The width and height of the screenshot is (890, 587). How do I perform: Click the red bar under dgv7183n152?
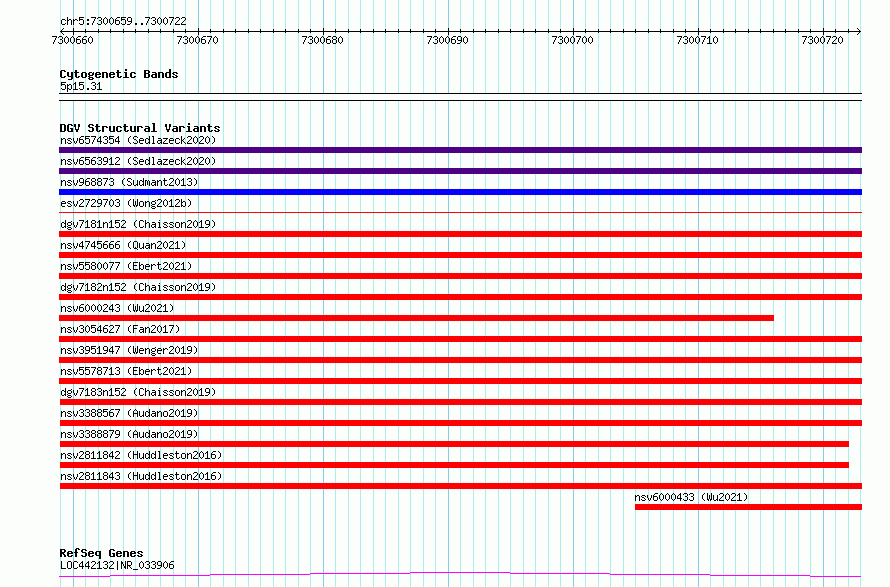(460, 402)
